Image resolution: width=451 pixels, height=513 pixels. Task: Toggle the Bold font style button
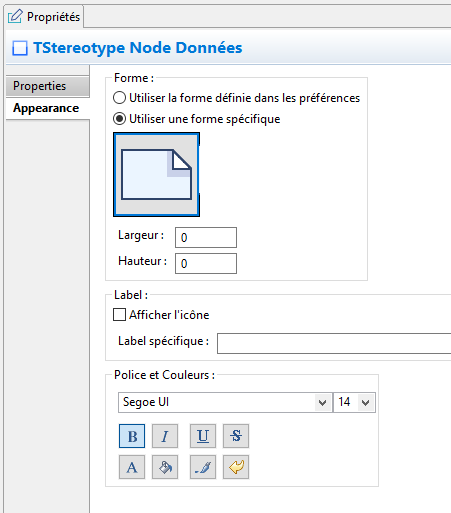tap(132, 436)
